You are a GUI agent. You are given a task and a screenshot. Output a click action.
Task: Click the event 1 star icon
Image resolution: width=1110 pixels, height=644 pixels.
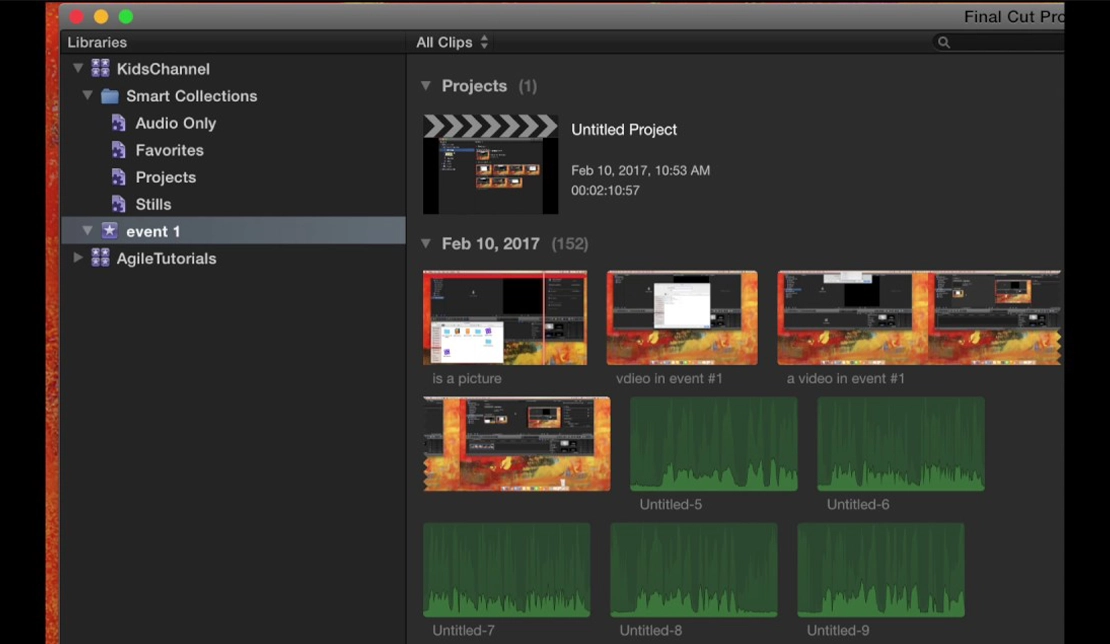(x=110, y=231)
